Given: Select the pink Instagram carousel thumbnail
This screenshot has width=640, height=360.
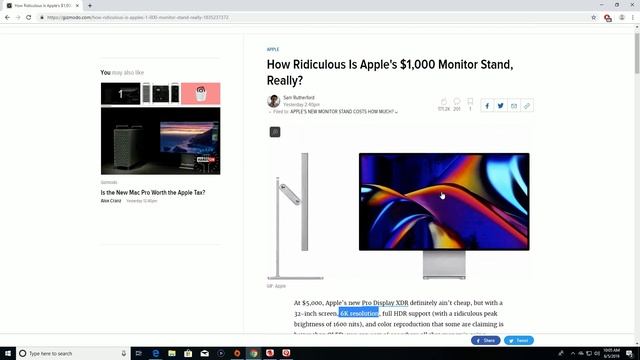Looking at the screenshot, I should coord(200,93).
